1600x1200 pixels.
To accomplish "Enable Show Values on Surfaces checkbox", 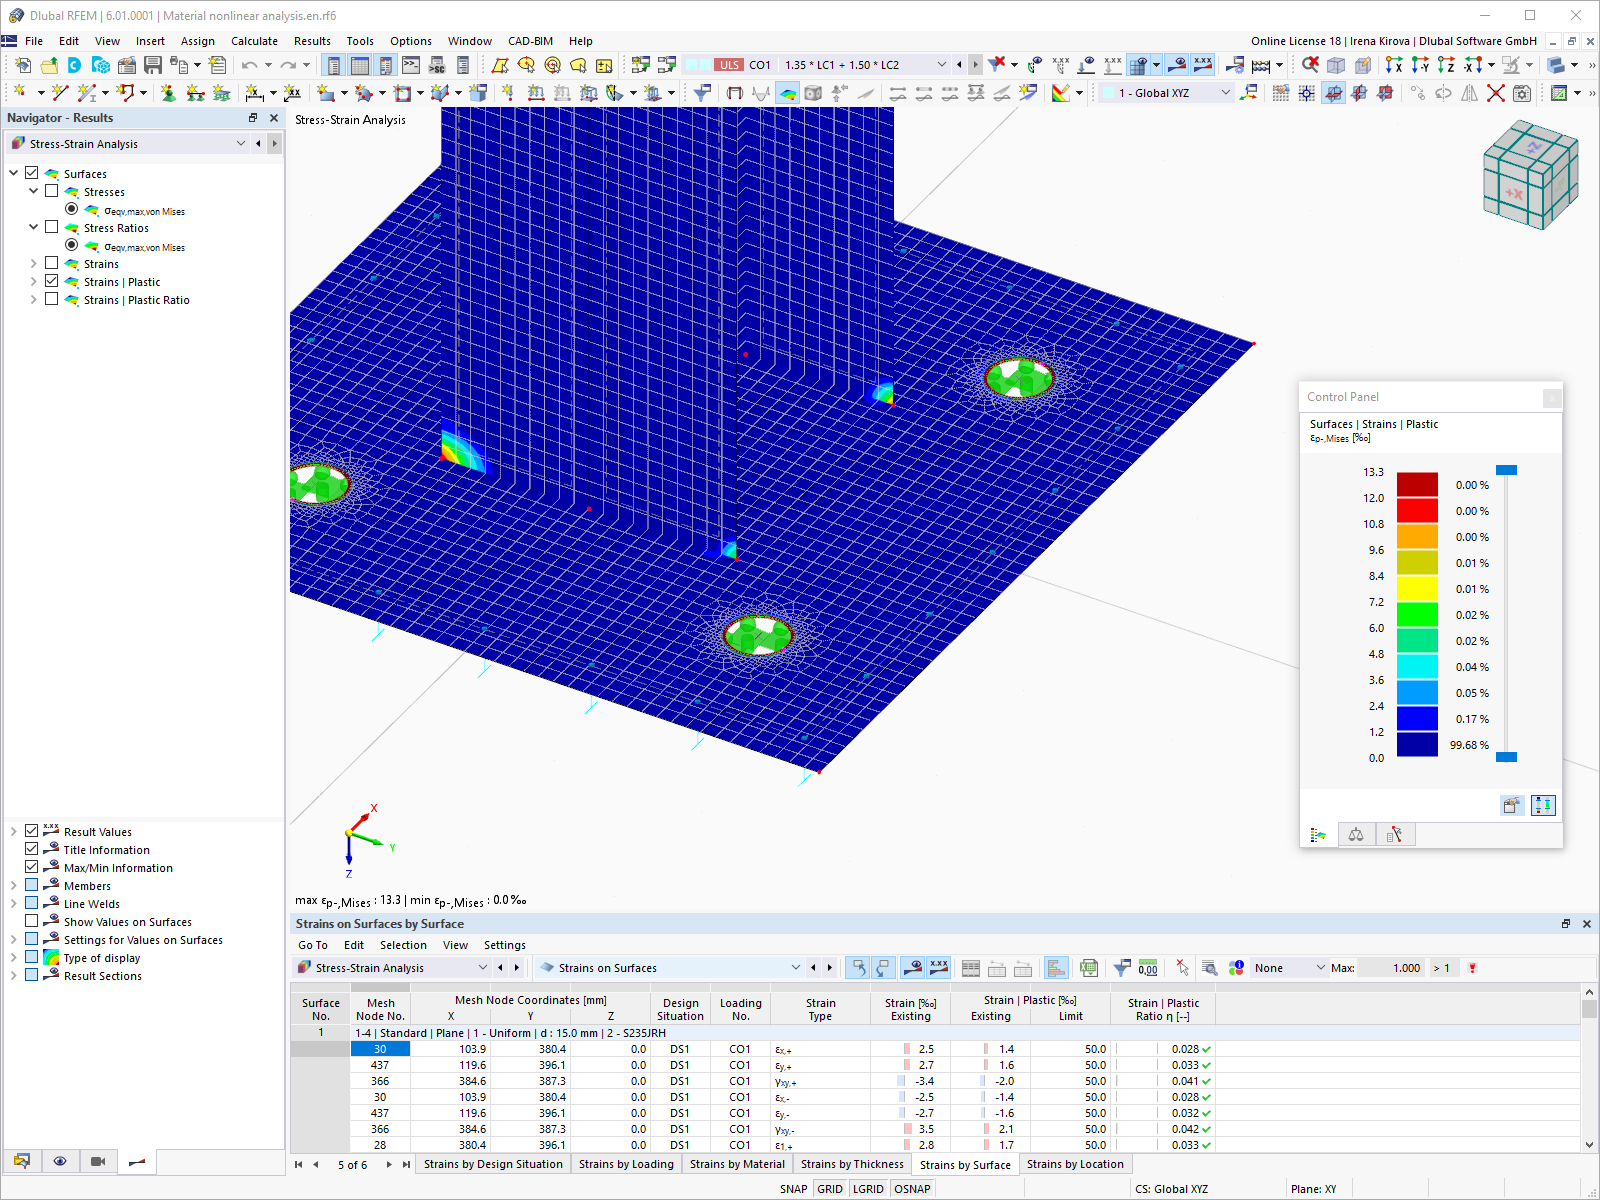I will pyautogui.click(x=32, y=921).
